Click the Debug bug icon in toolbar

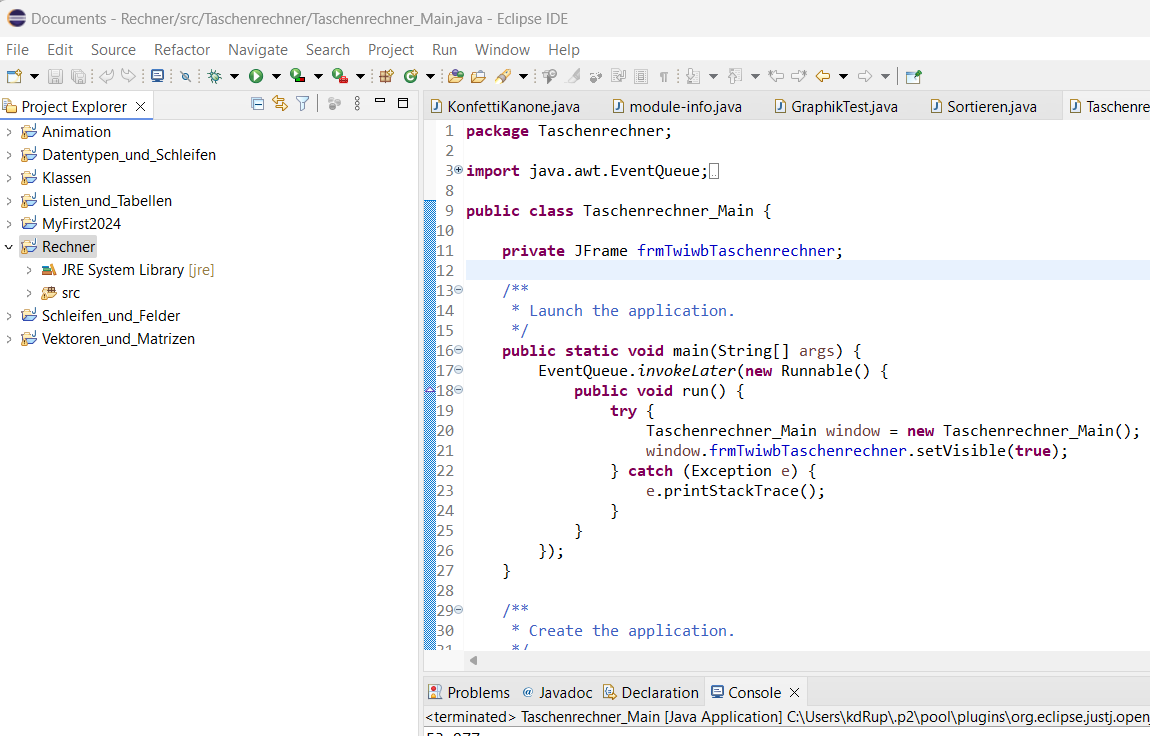tap(214, 76)
